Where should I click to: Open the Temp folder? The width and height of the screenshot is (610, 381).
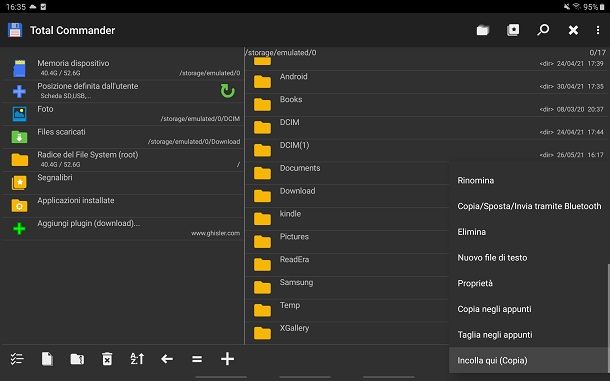(x=347, y=311)
